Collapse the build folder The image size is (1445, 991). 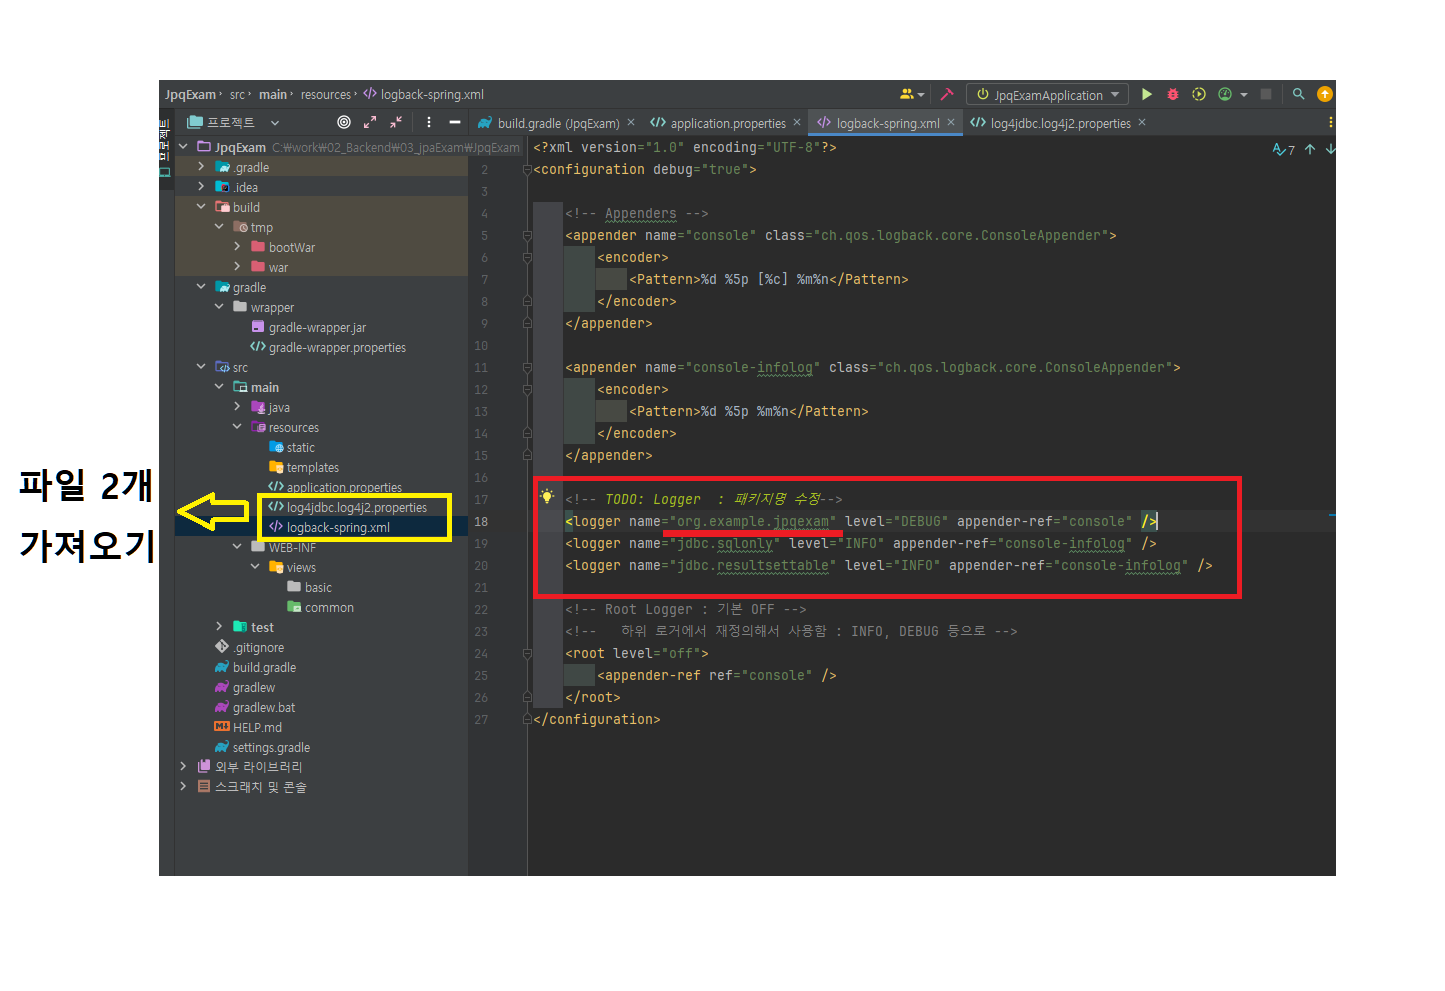pyautogui.click(x=201, y=206)
